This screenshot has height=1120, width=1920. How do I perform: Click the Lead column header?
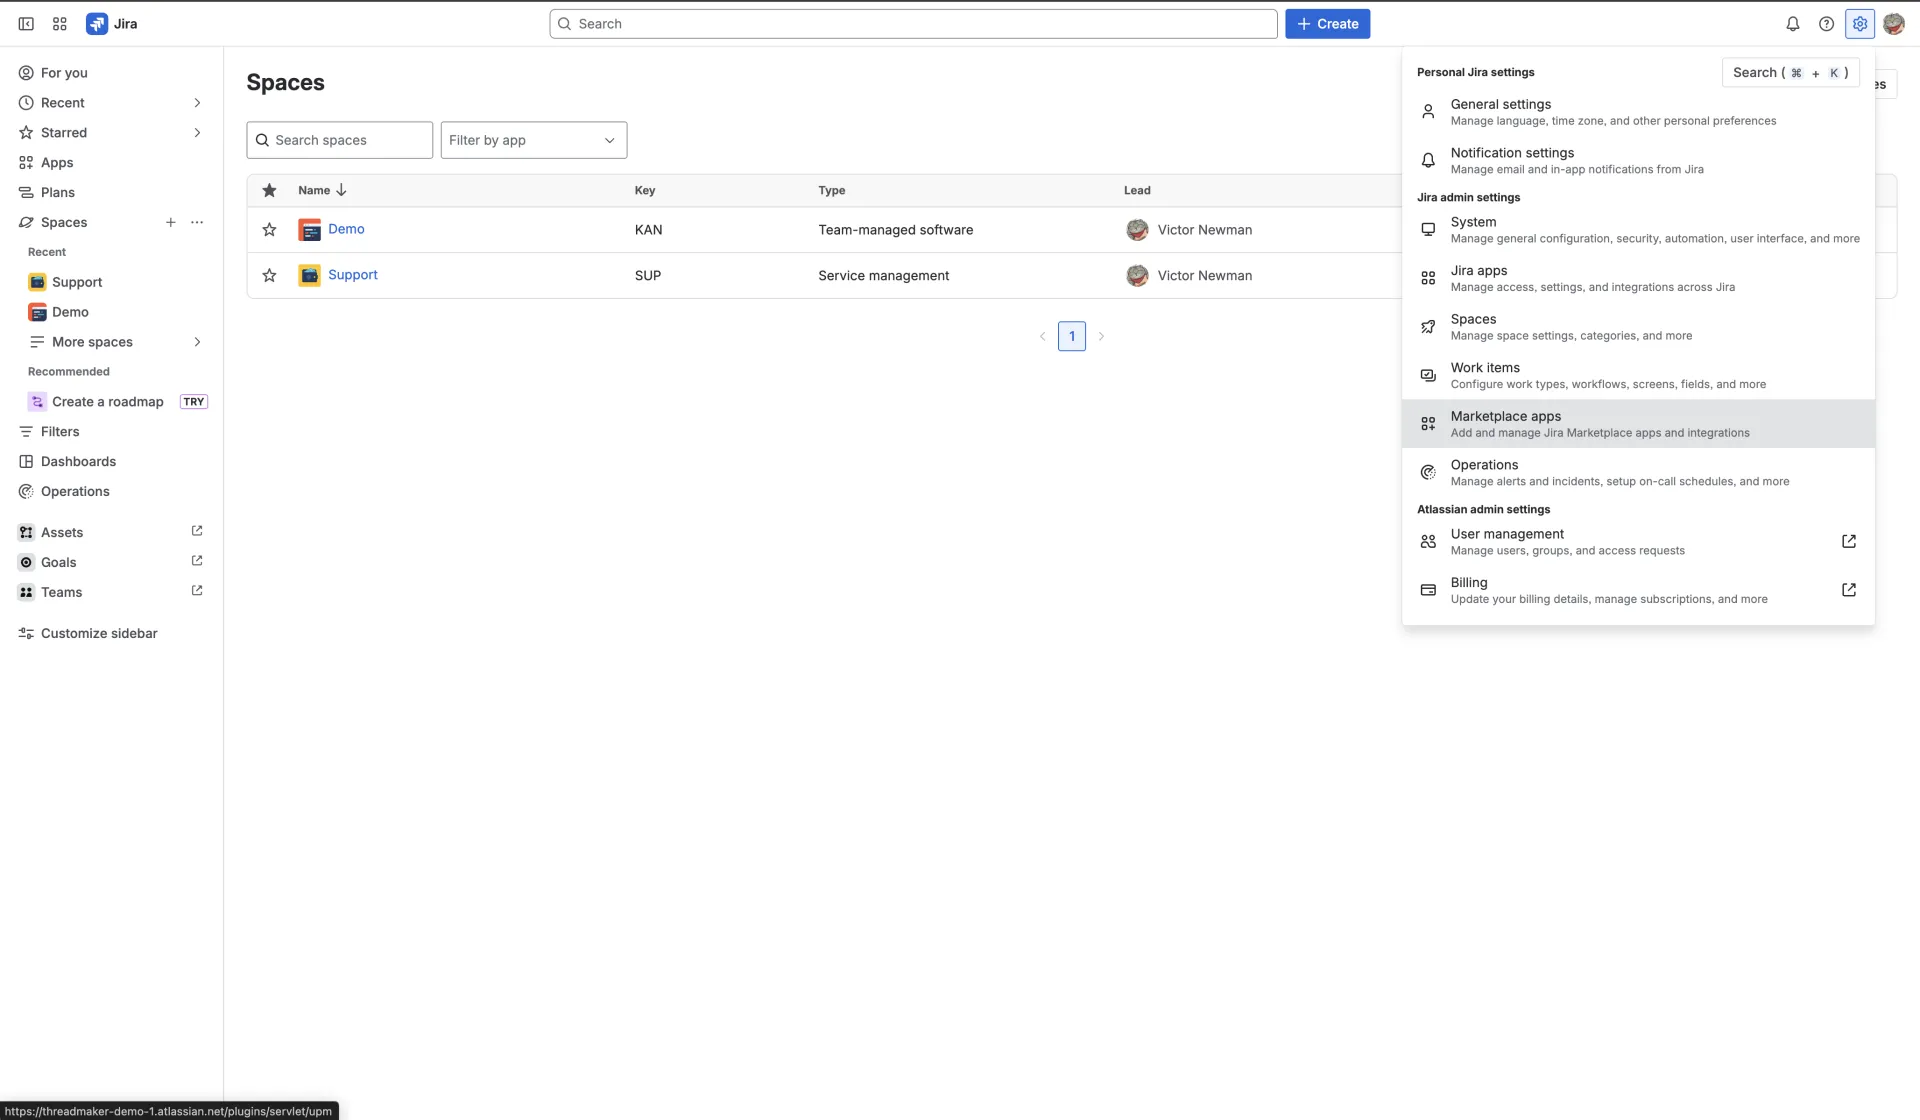coord(1137,190)
